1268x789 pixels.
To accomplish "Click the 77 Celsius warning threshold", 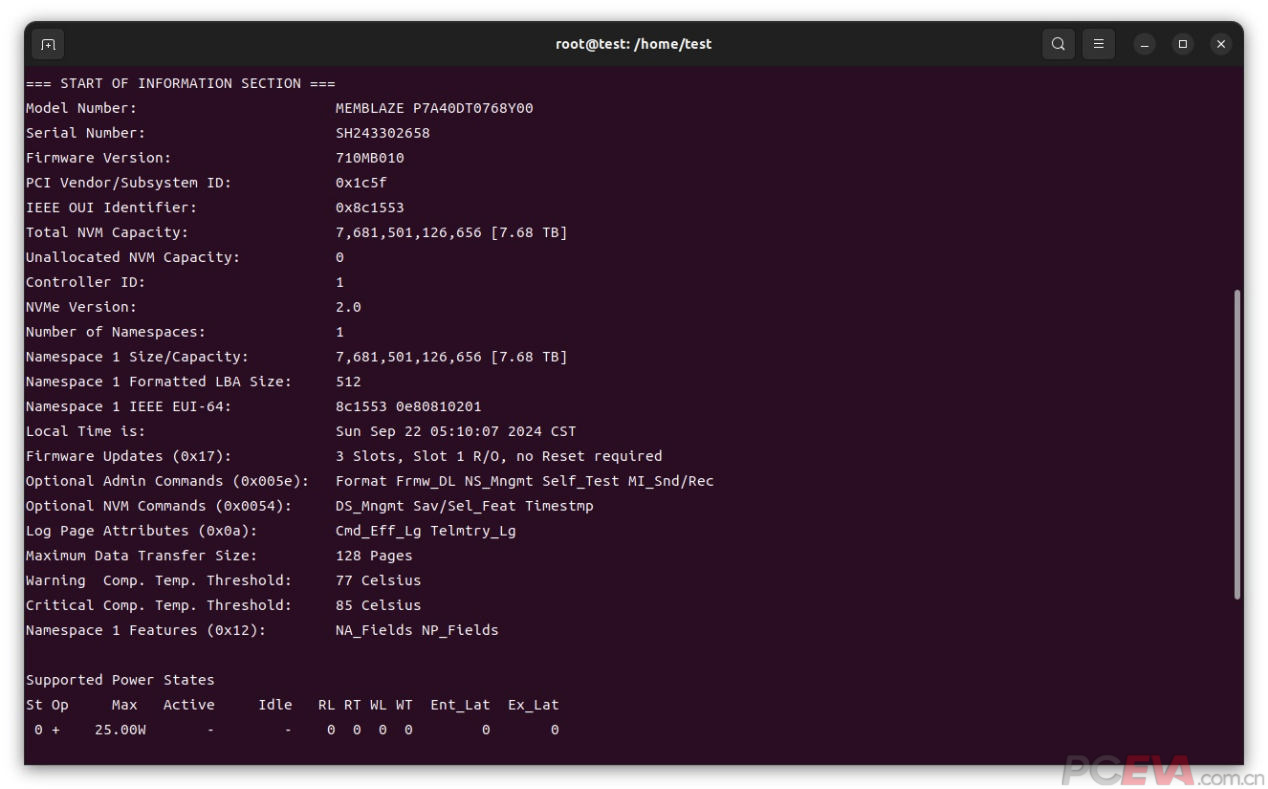I will [x=378, y=580].
